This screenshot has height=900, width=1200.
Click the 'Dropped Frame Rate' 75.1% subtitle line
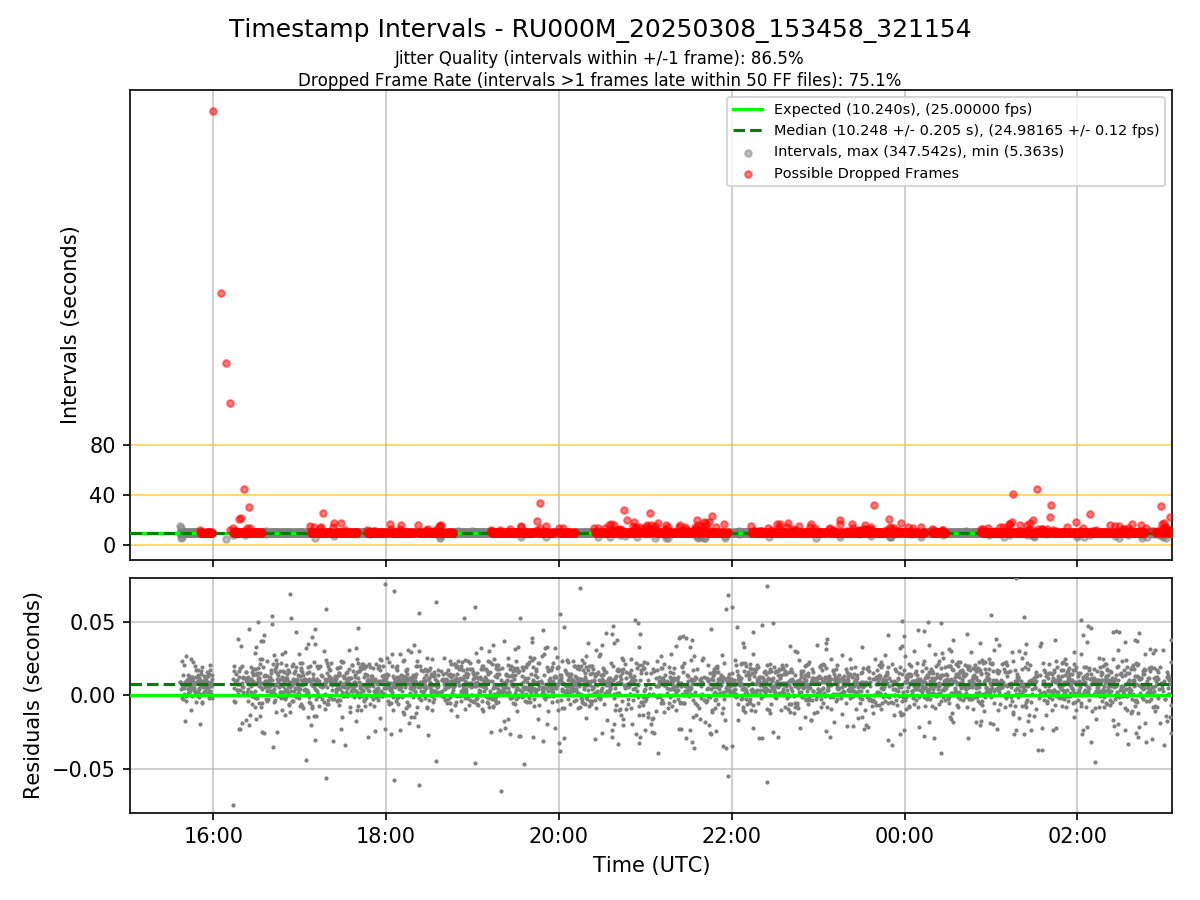coord(599,80)
